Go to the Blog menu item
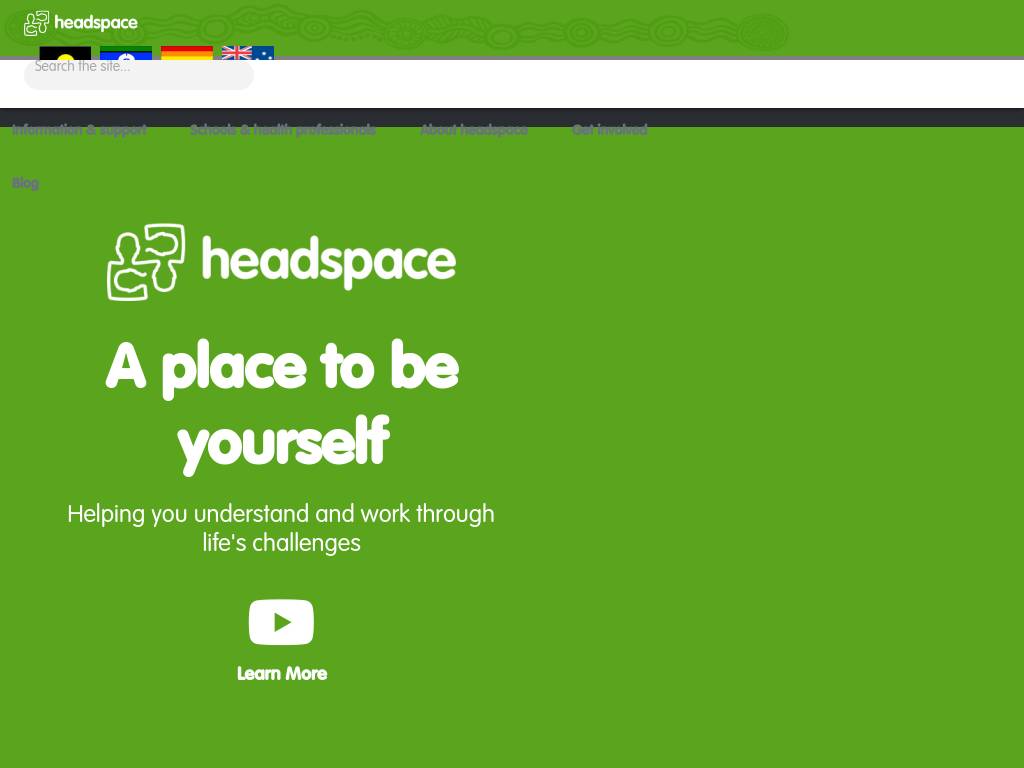The height and width of the screenshot is (768, 1024). pos(25,183)
